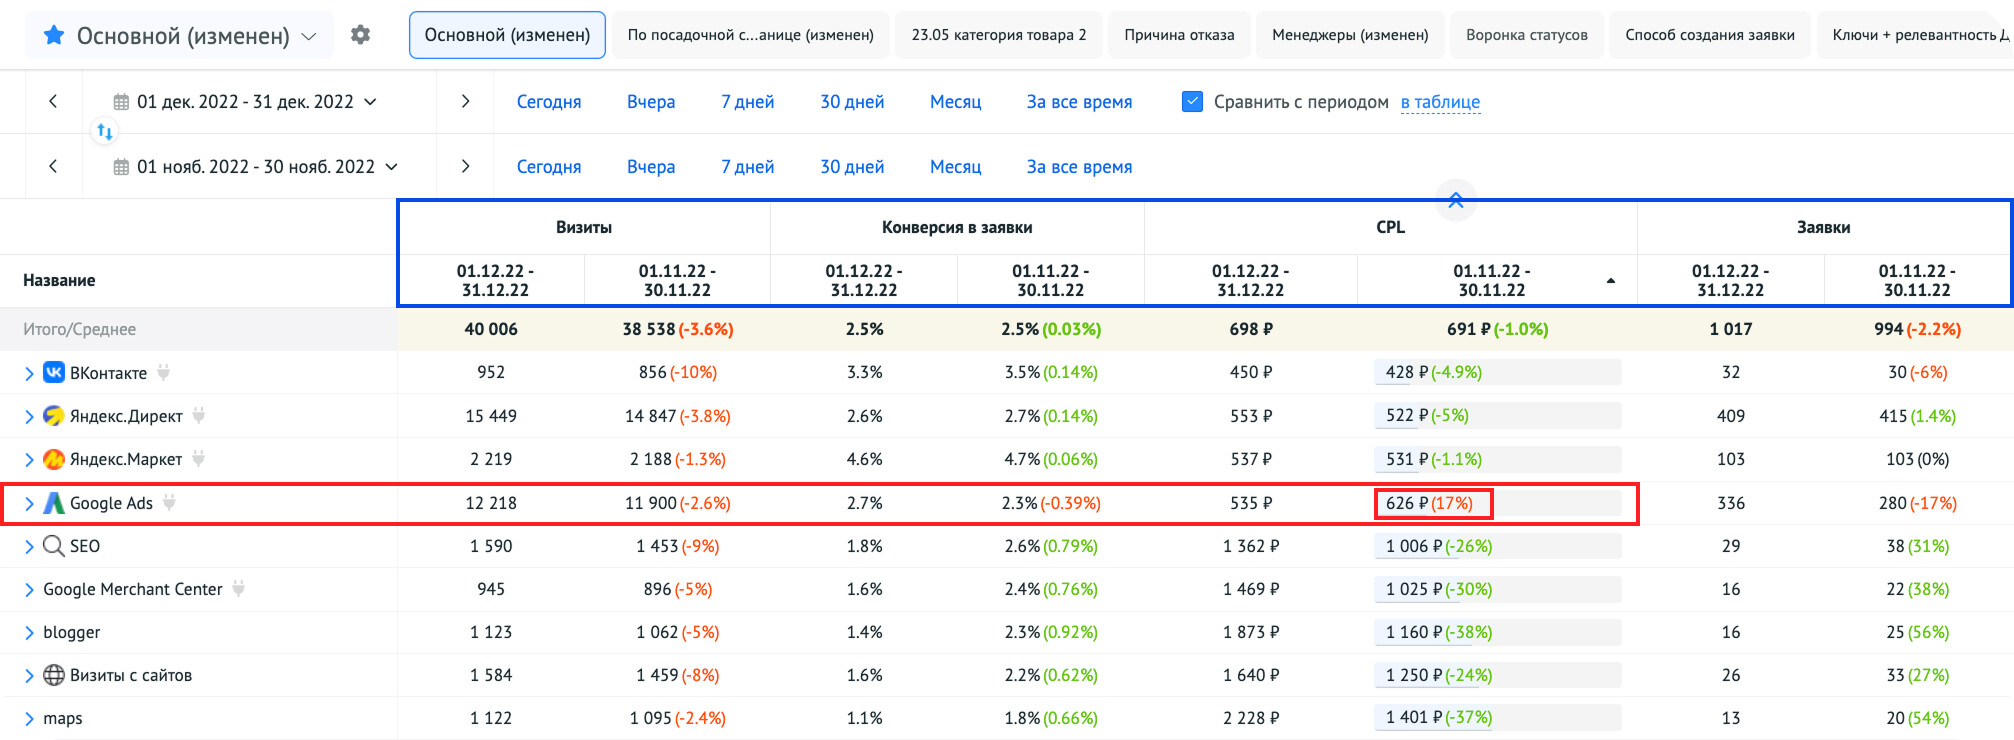Sort by CPL November column arrow
The height and width of the screenshot is (740, 2014).
click(x=1610, y=281)
